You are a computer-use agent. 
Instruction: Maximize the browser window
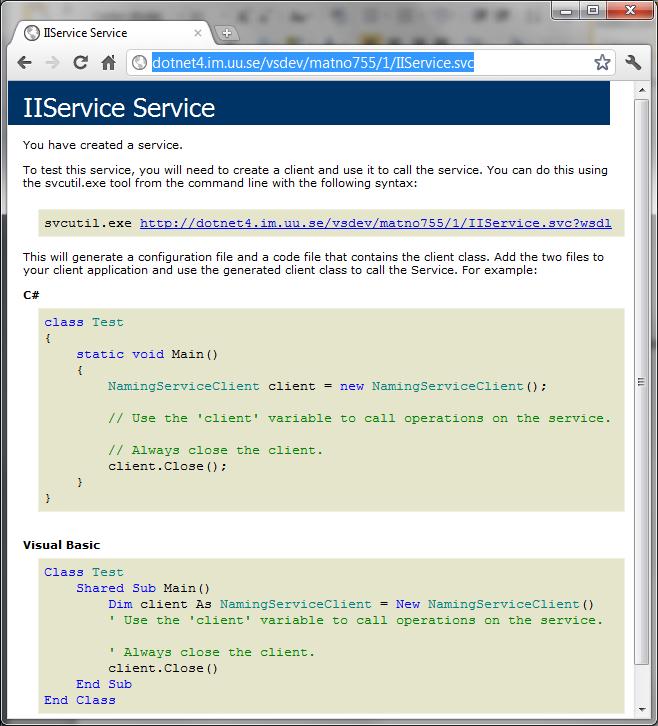coord(593,10)
